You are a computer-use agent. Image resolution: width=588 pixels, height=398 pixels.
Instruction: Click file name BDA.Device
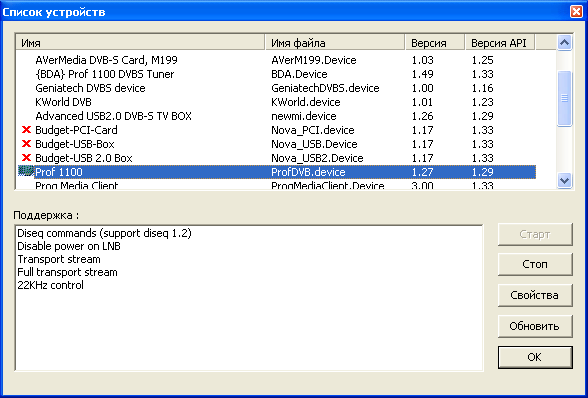click(299, 74)
